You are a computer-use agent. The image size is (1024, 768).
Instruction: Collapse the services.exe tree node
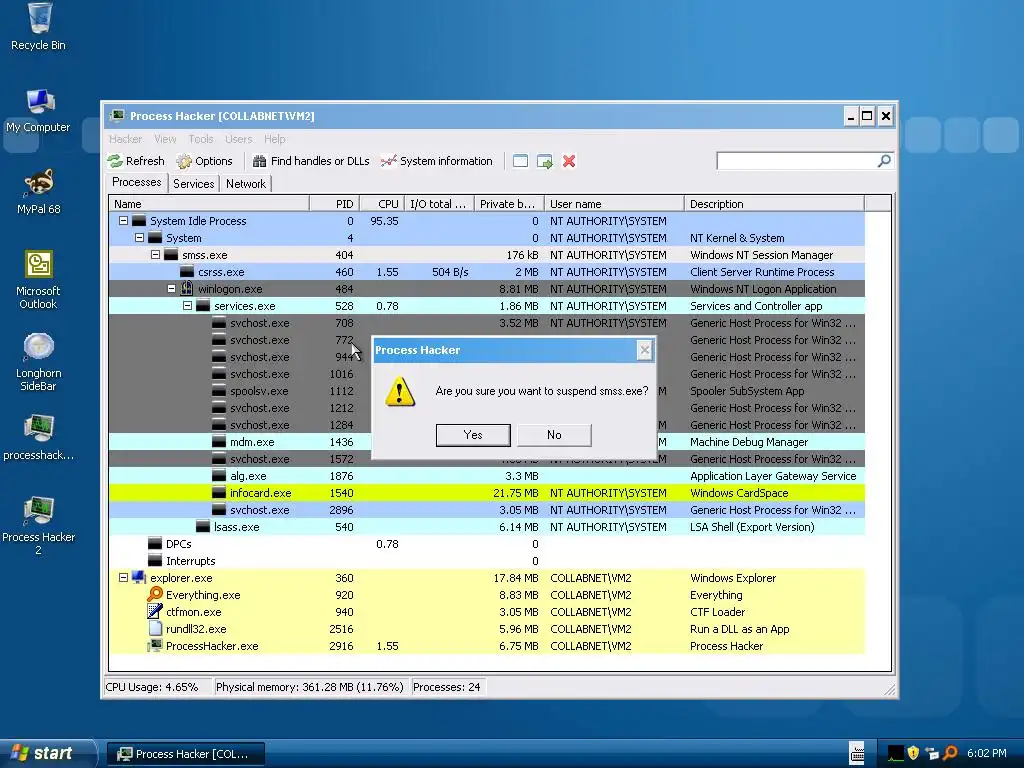point(187,306)
